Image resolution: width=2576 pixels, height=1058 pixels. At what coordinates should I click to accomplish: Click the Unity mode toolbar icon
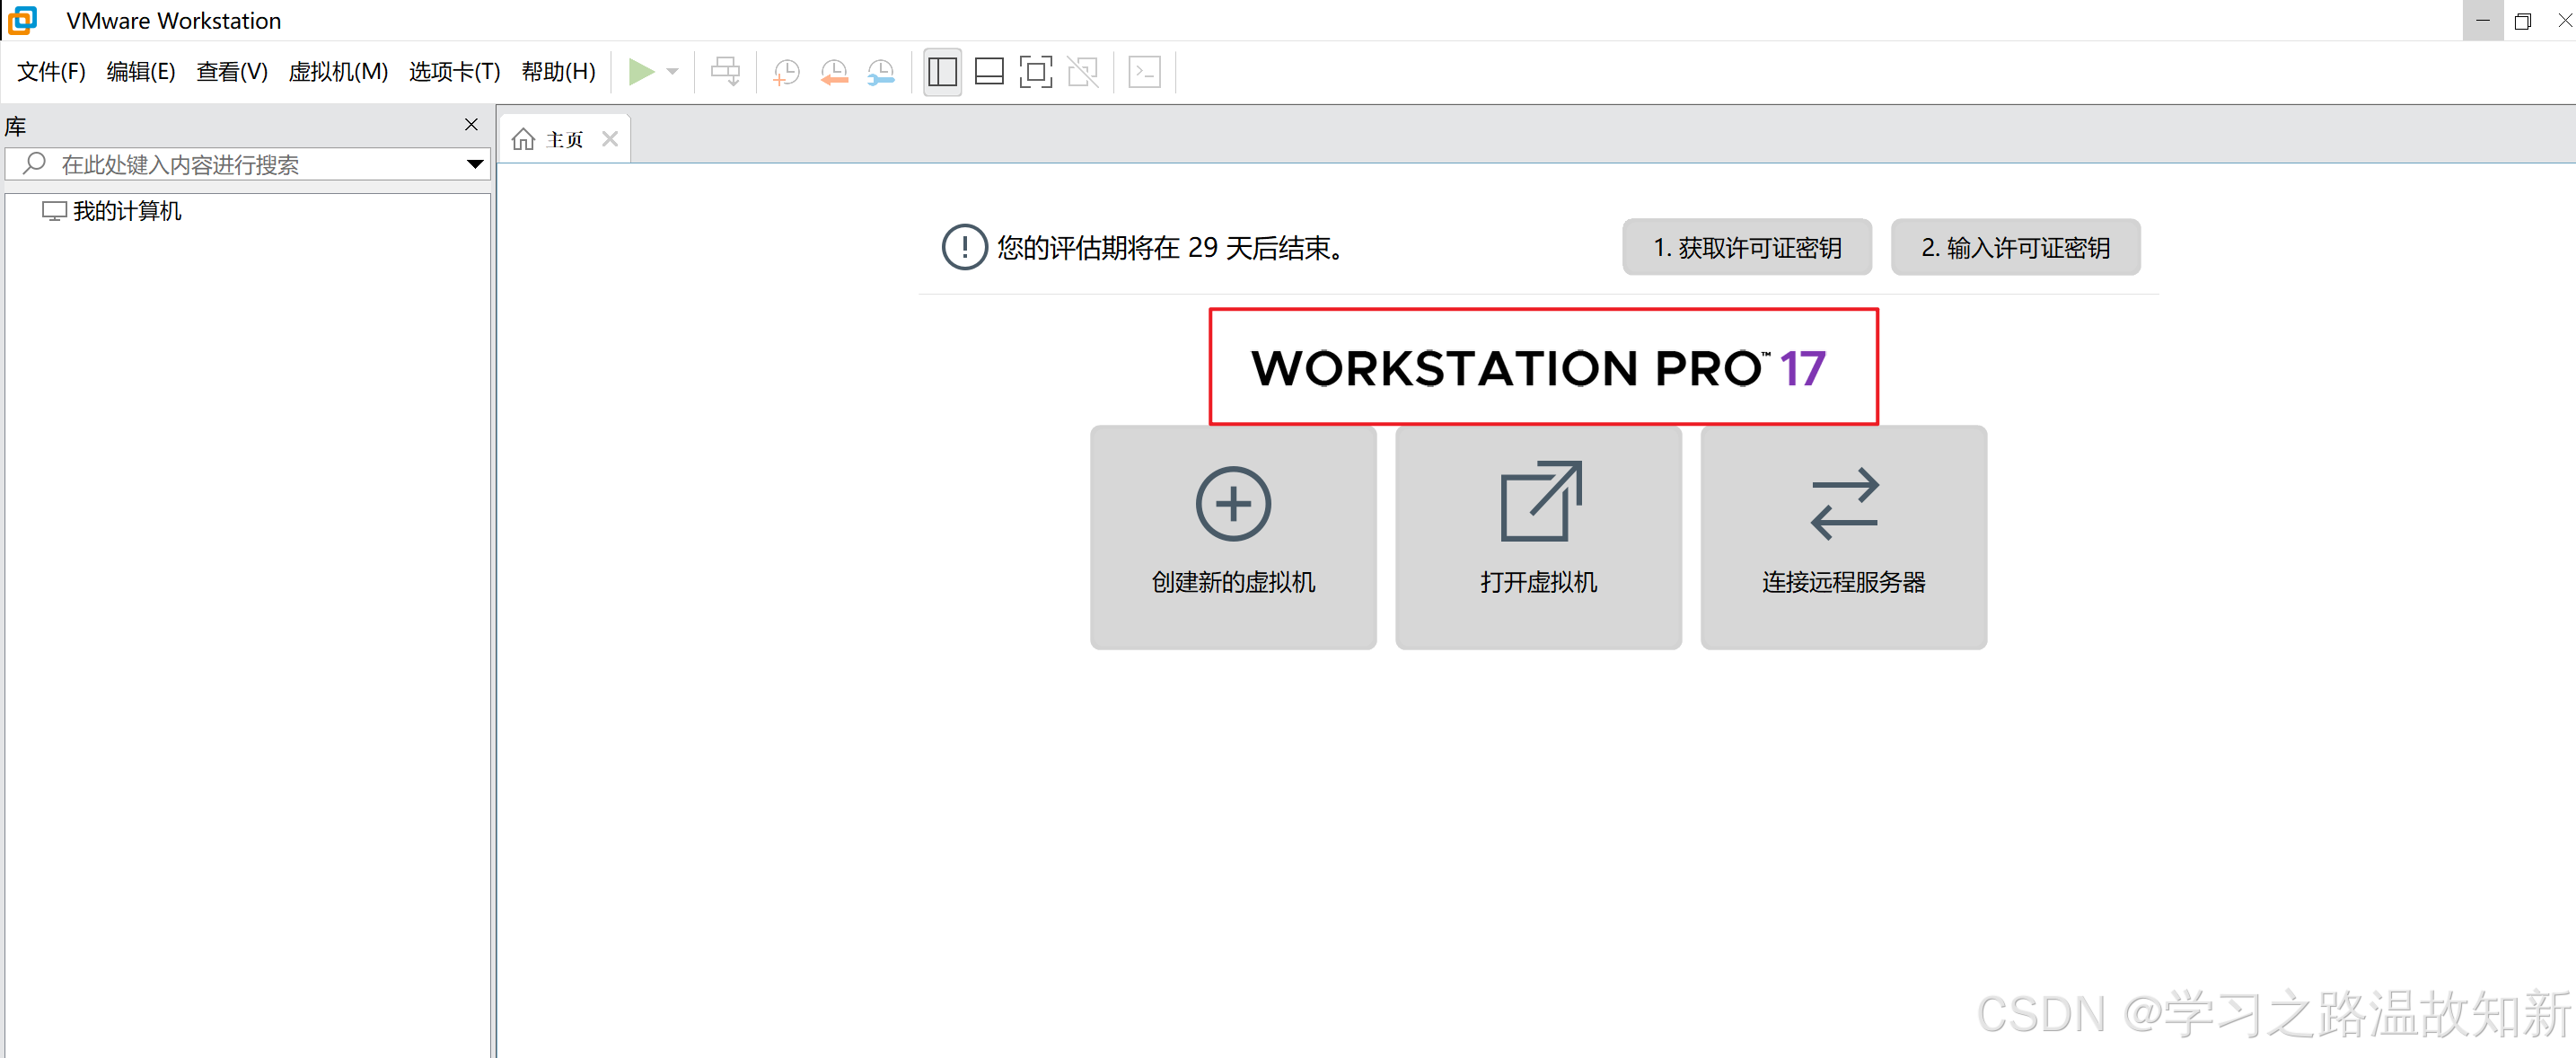1082,72
